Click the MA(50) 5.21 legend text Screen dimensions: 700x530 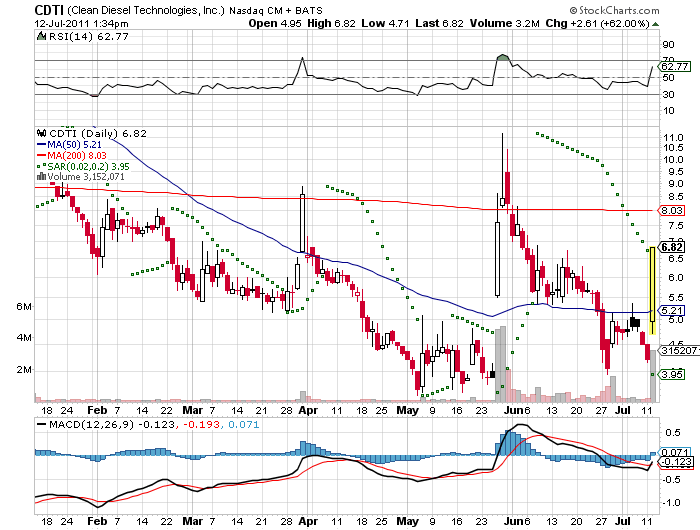75,145
